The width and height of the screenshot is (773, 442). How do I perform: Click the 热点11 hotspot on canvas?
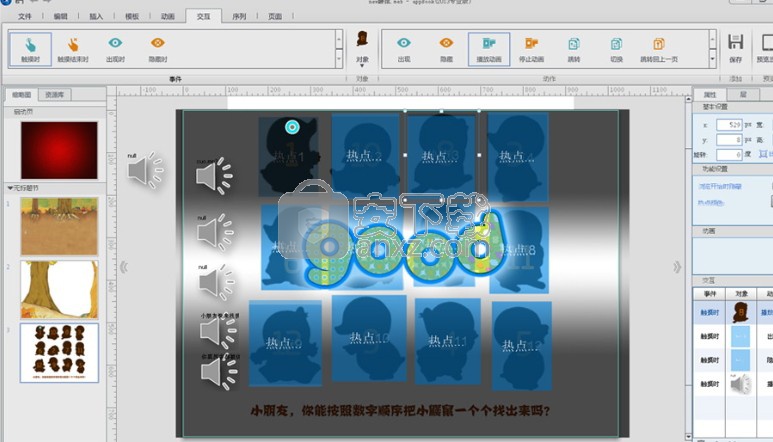(448, 341)
